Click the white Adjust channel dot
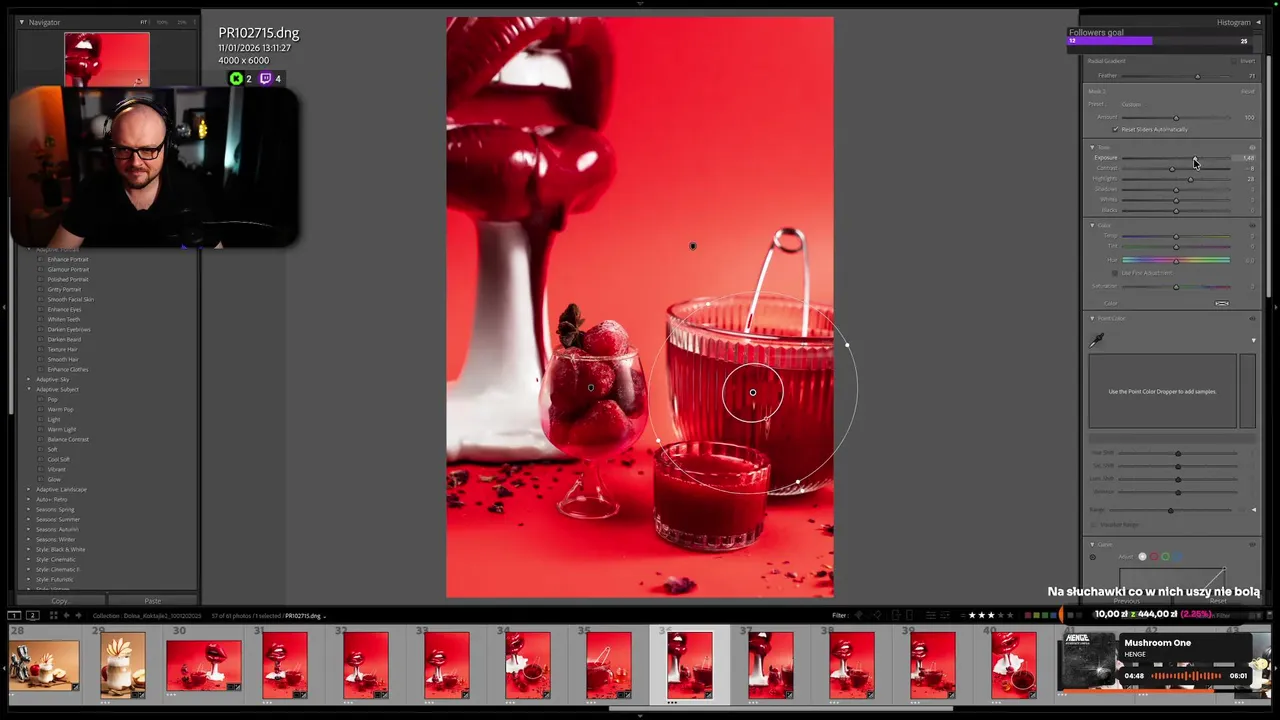 [x=1142, y=556]
